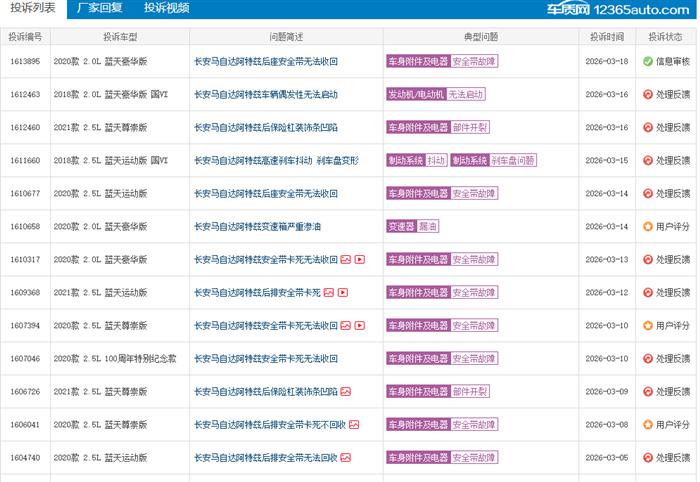
Task: Play video icon for complaint 1607394
Action: pyautogui.click(x=360, y=326)
